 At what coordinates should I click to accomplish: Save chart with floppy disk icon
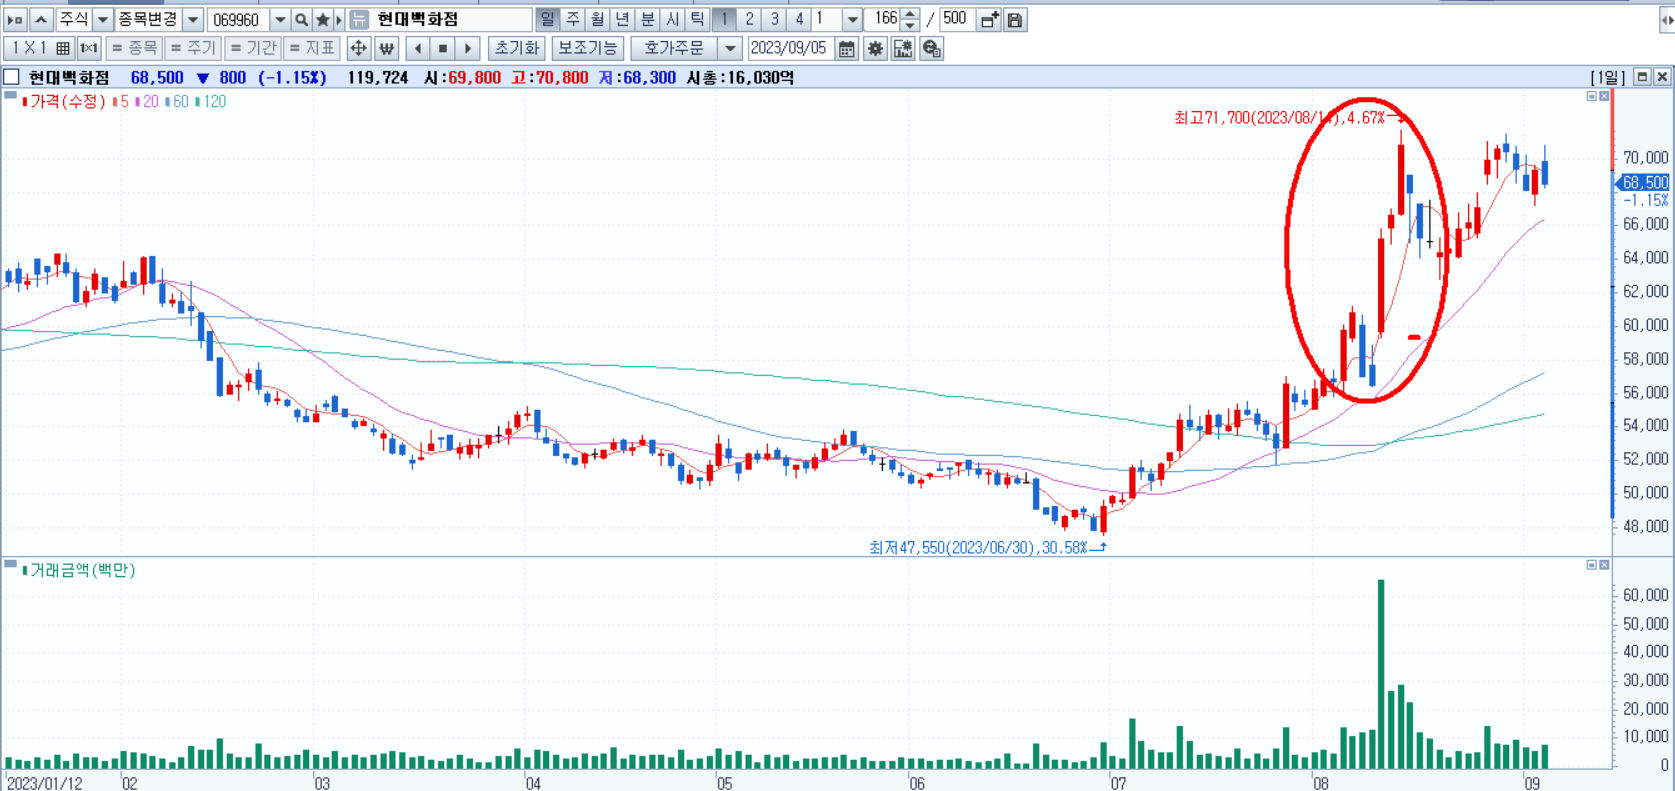click(x=1015, y=19)
